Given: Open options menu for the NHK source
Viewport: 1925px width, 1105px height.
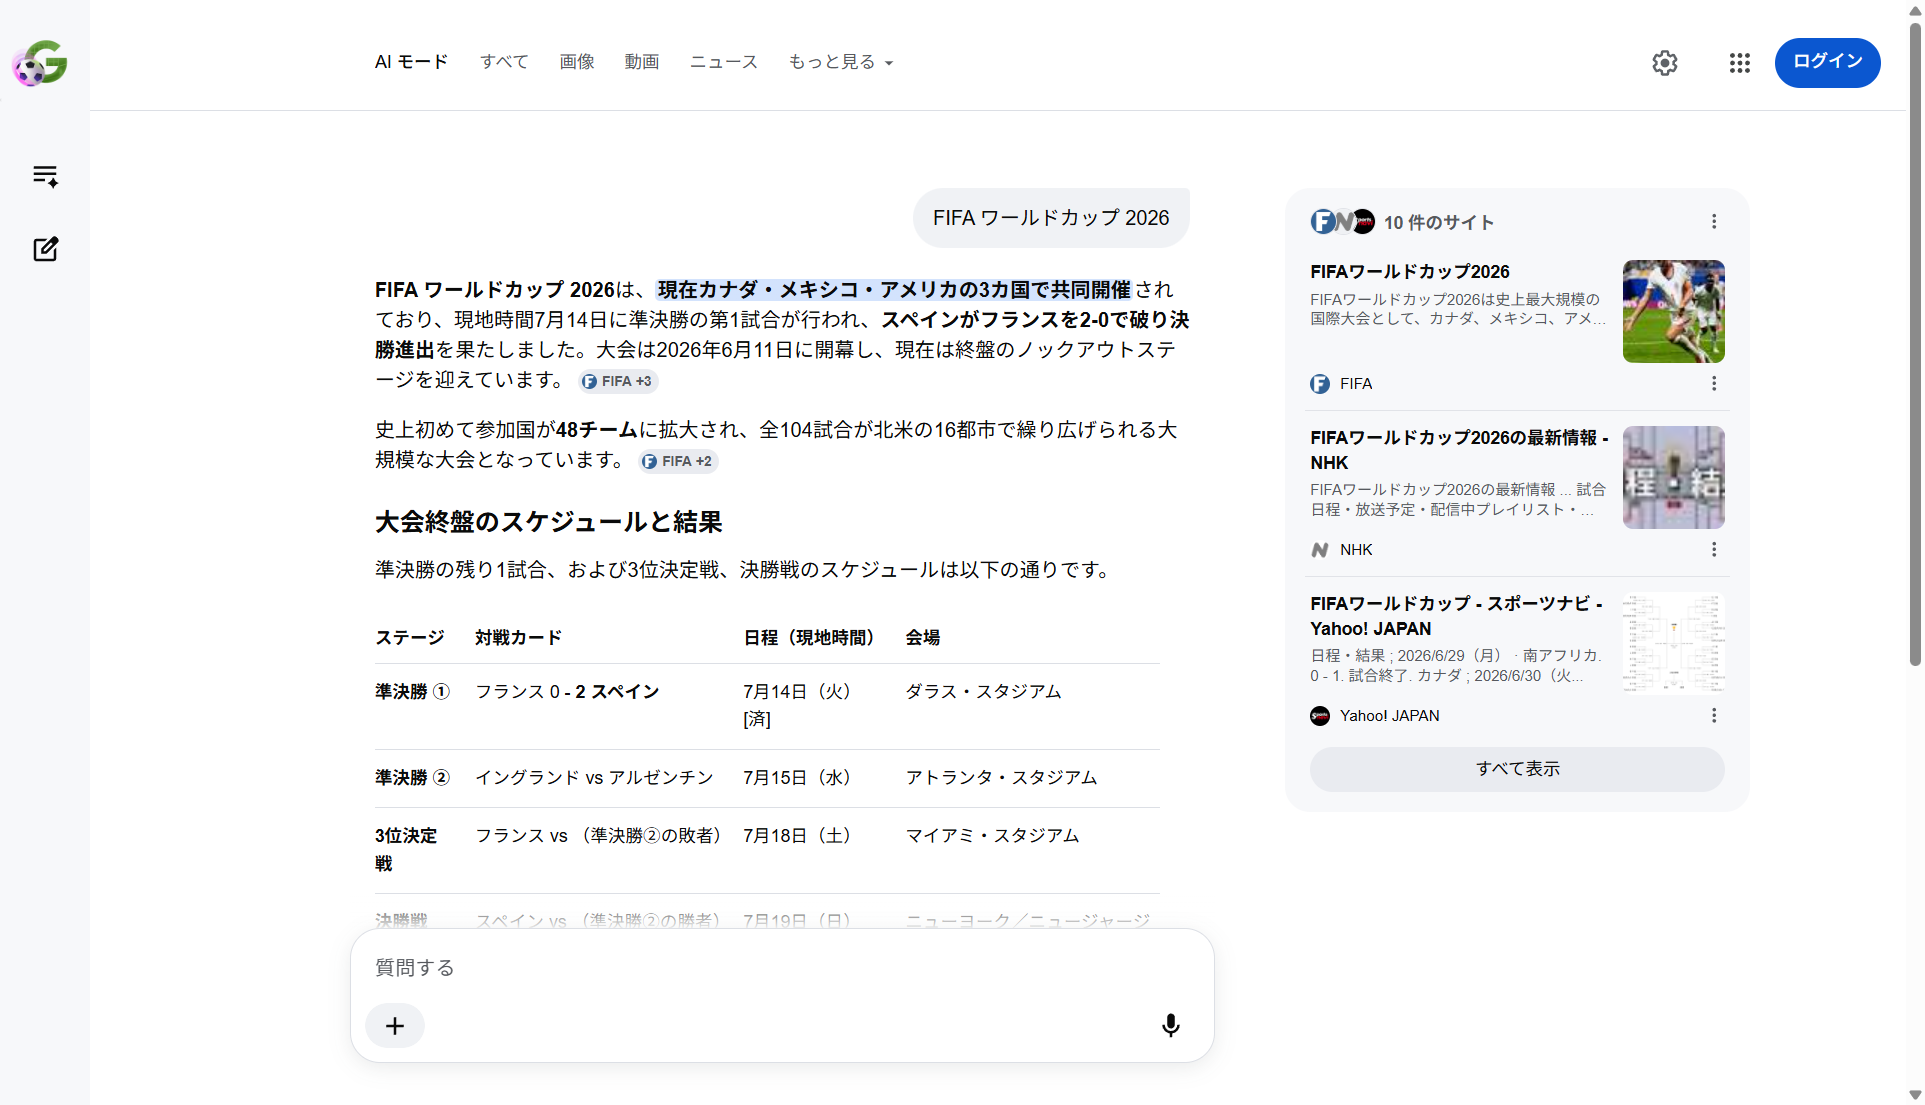Looking at the screenshot, I should (1713, 549).
